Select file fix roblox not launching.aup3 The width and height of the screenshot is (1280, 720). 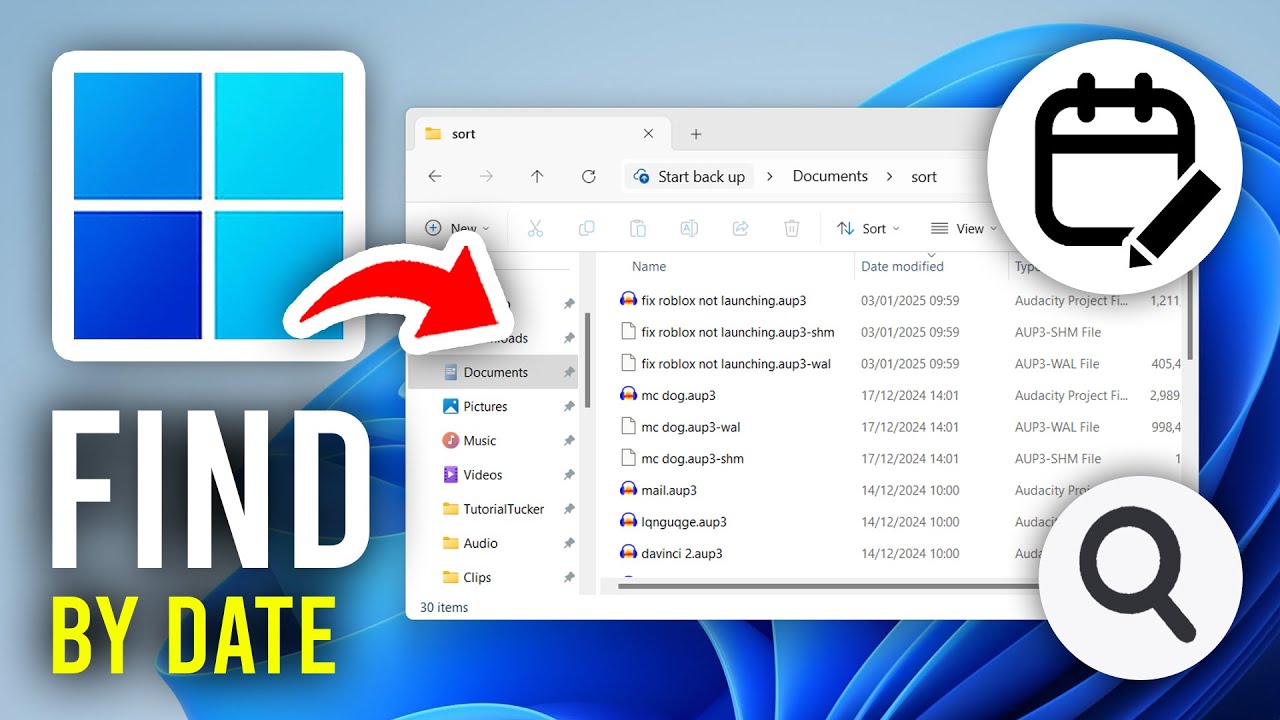click(x=724, y=300)
